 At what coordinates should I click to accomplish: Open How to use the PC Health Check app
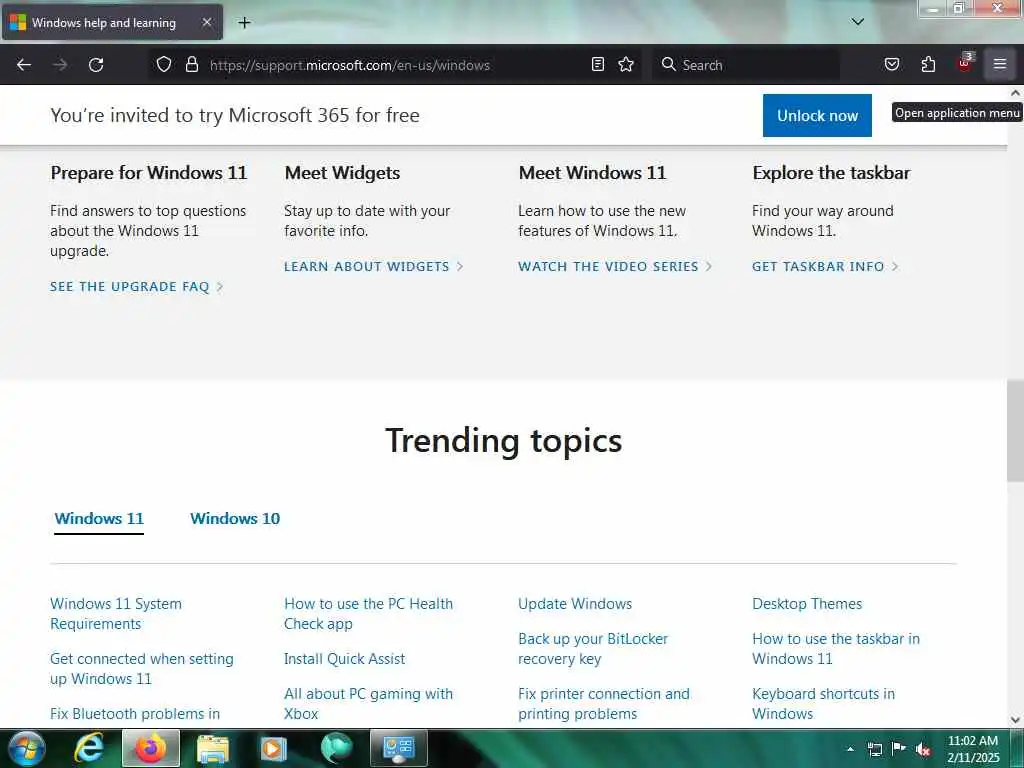[368, 614]
